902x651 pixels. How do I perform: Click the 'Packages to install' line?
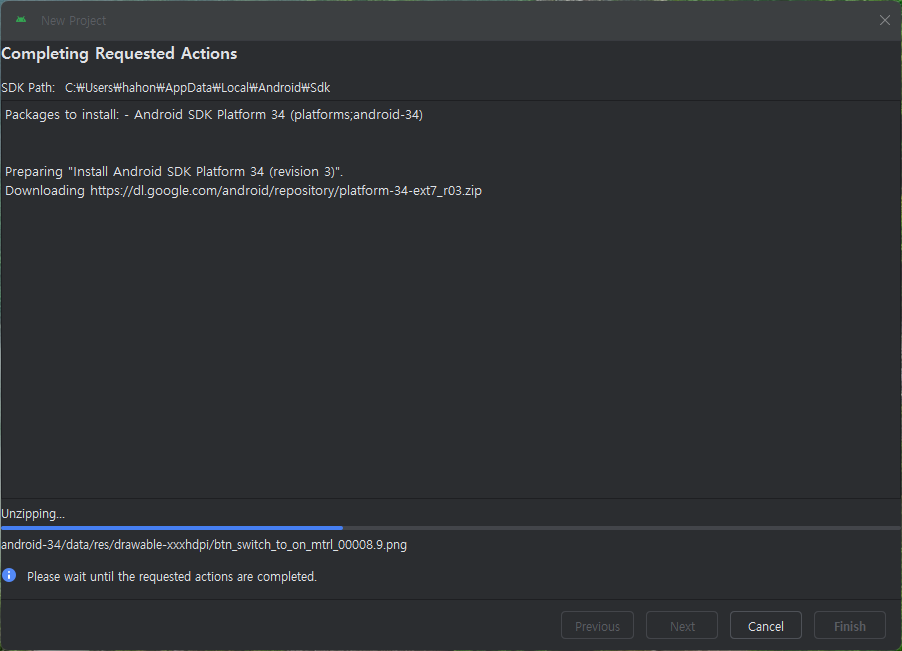click(x=214, y=114)
